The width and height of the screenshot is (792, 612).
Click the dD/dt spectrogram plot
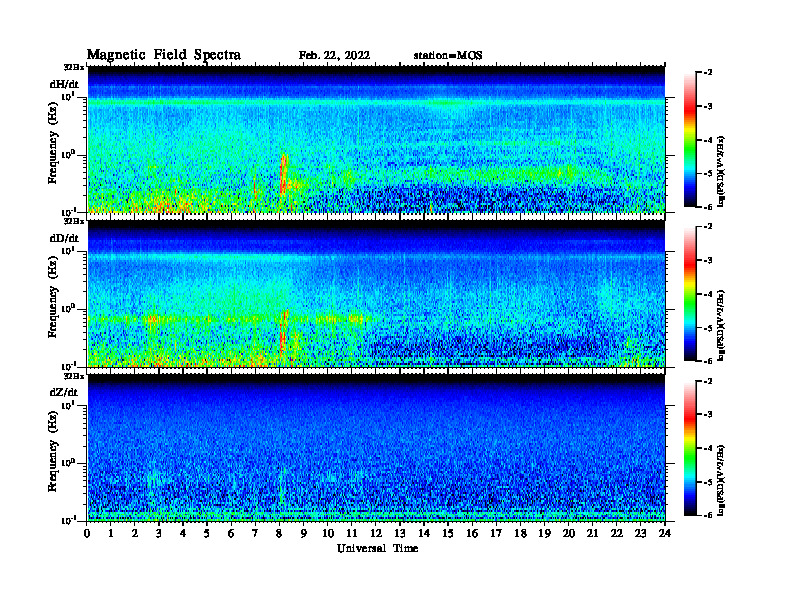376,293
